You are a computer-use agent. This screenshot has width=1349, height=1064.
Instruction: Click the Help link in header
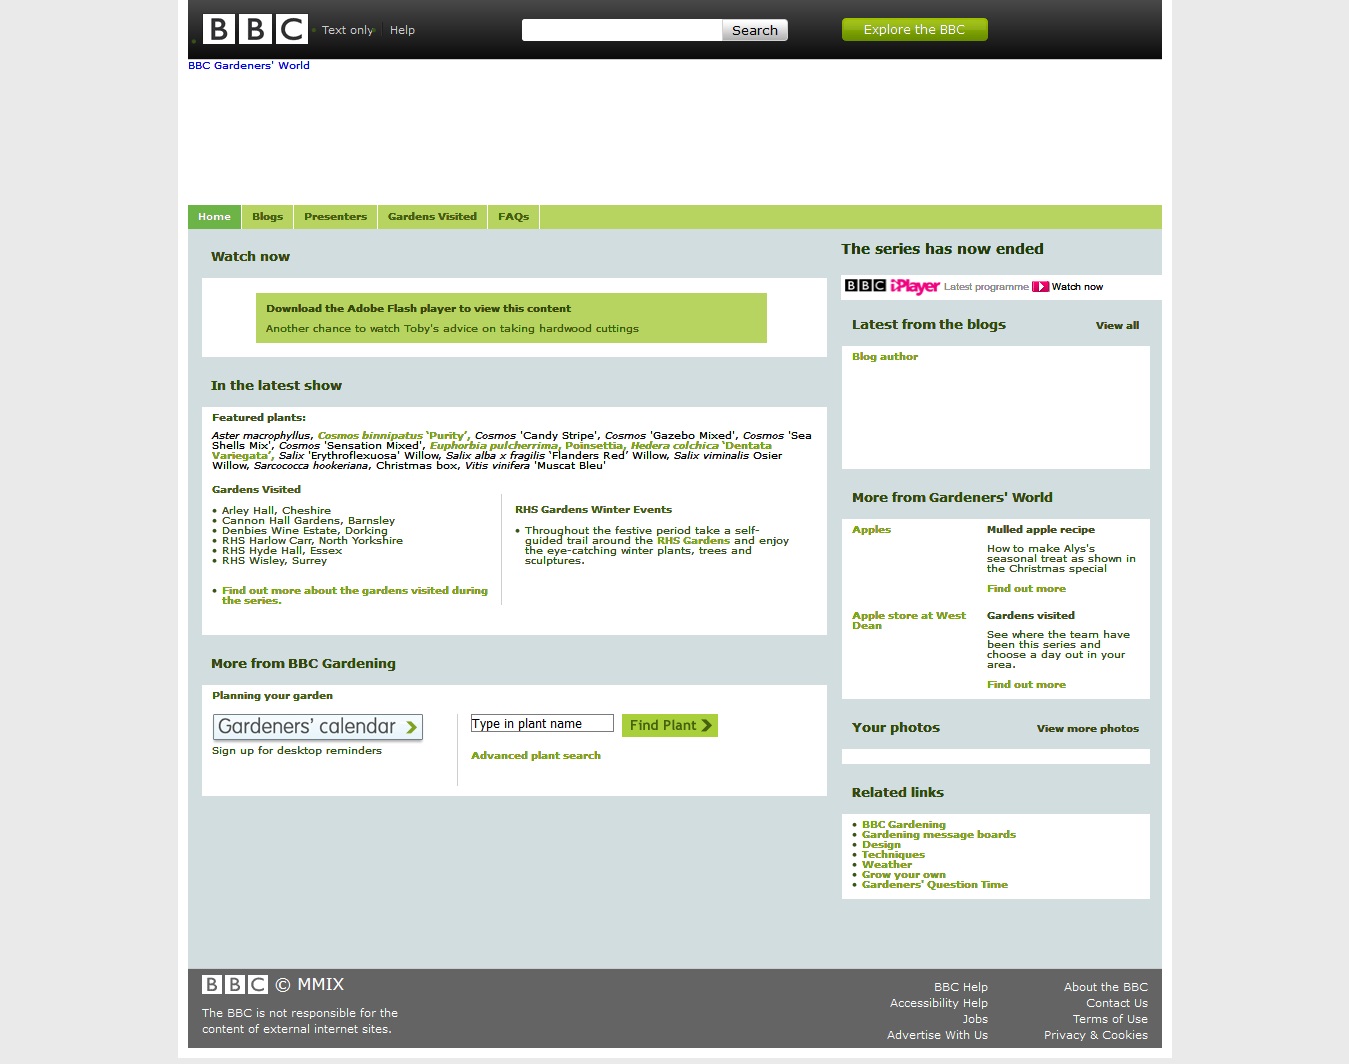(x=402, y=30)
